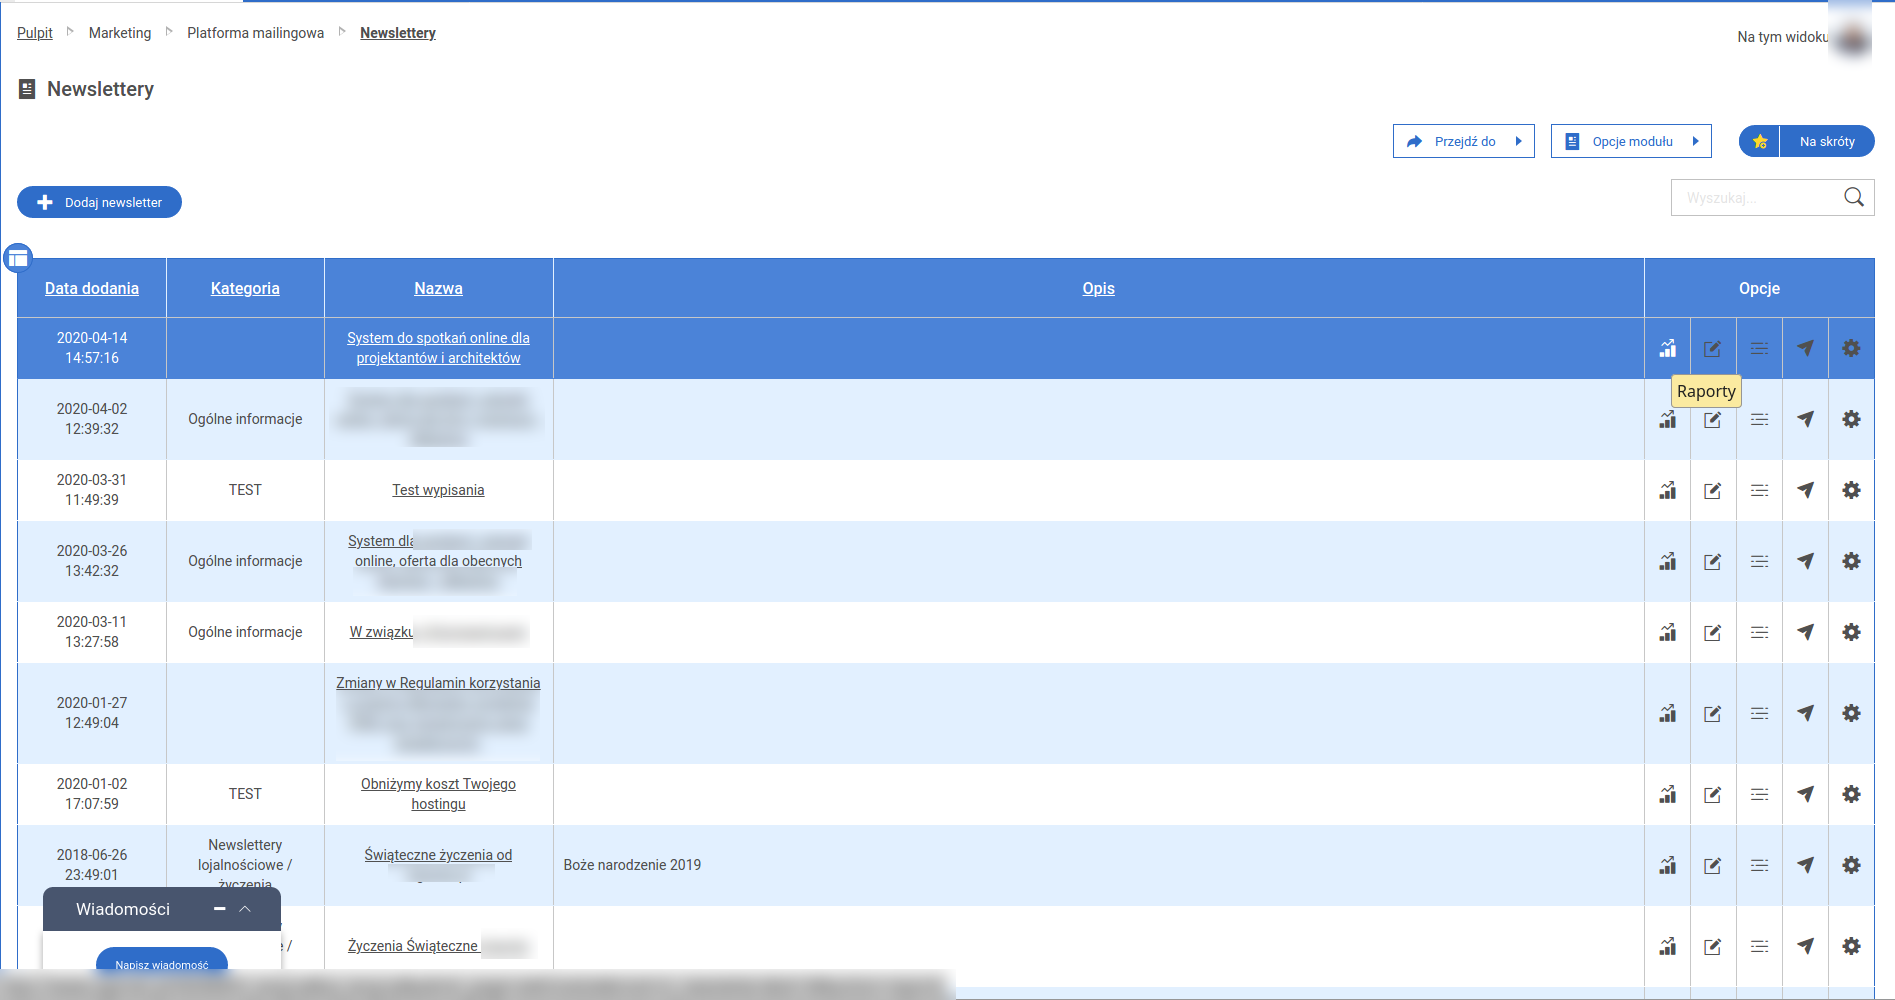Image resolution: width=1895 pixels, height=1000 pixels.
Task: Send the Obniżymy koszt Twojego hostingu newsletter
Action: point(1805,794)
